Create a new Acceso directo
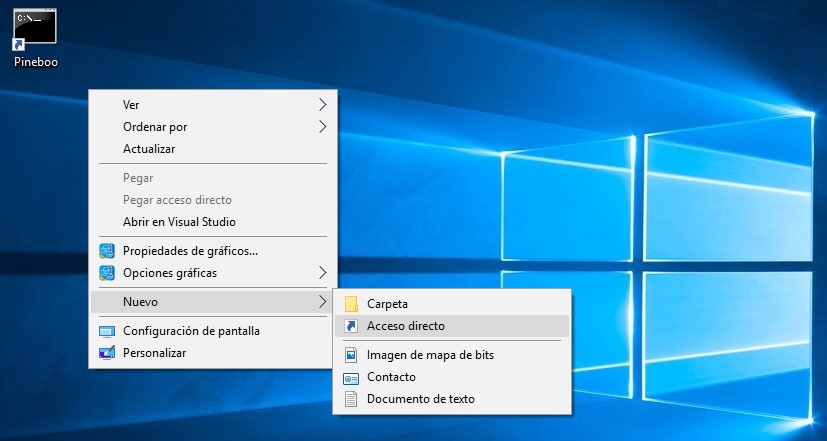This screenshot has height=441, width=827. 452,326
